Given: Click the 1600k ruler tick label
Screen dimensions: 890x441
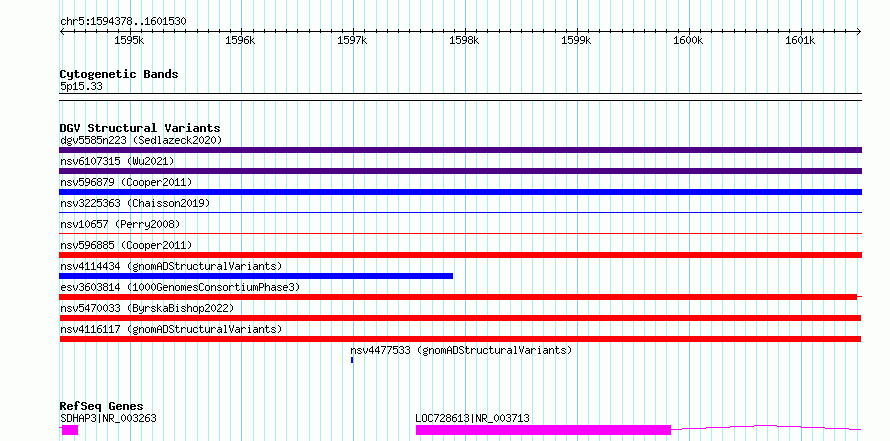Looking at the screenshot, I should [688, 41].
